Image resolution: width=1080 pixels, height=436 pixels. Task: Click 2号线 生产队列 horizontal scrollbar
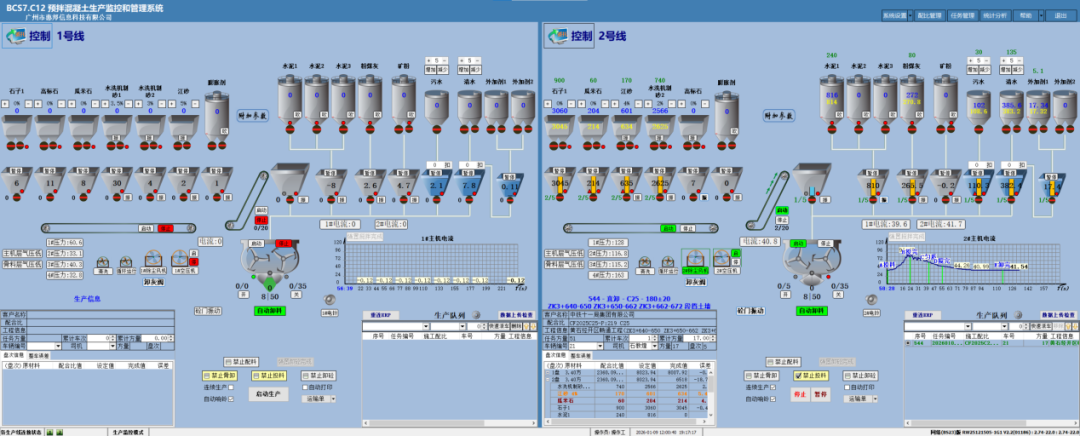990,425
